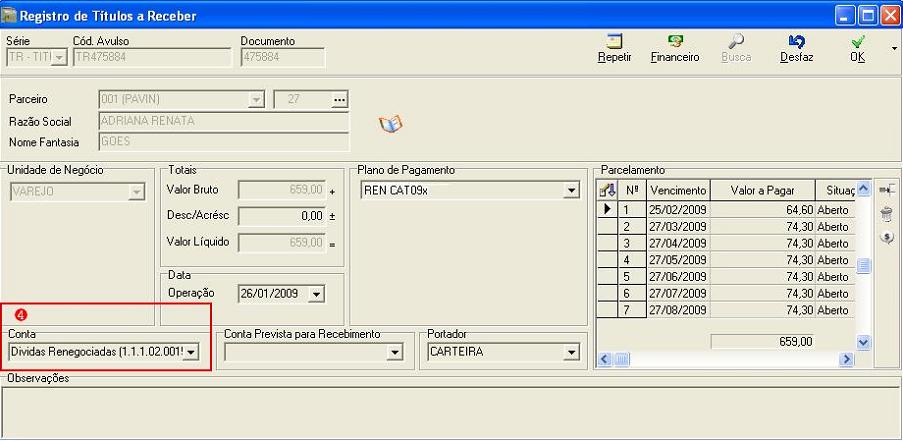Delete installment with the trash icon

887,215
